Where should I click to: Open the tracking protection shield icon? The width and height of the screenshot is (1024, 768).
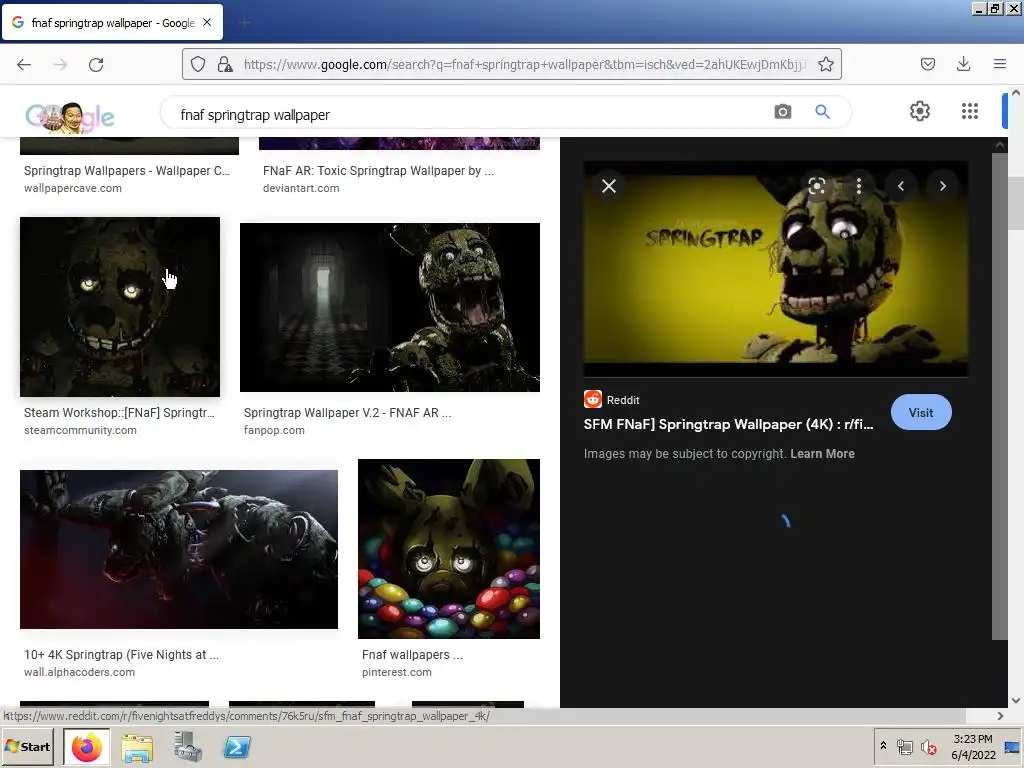198,64
